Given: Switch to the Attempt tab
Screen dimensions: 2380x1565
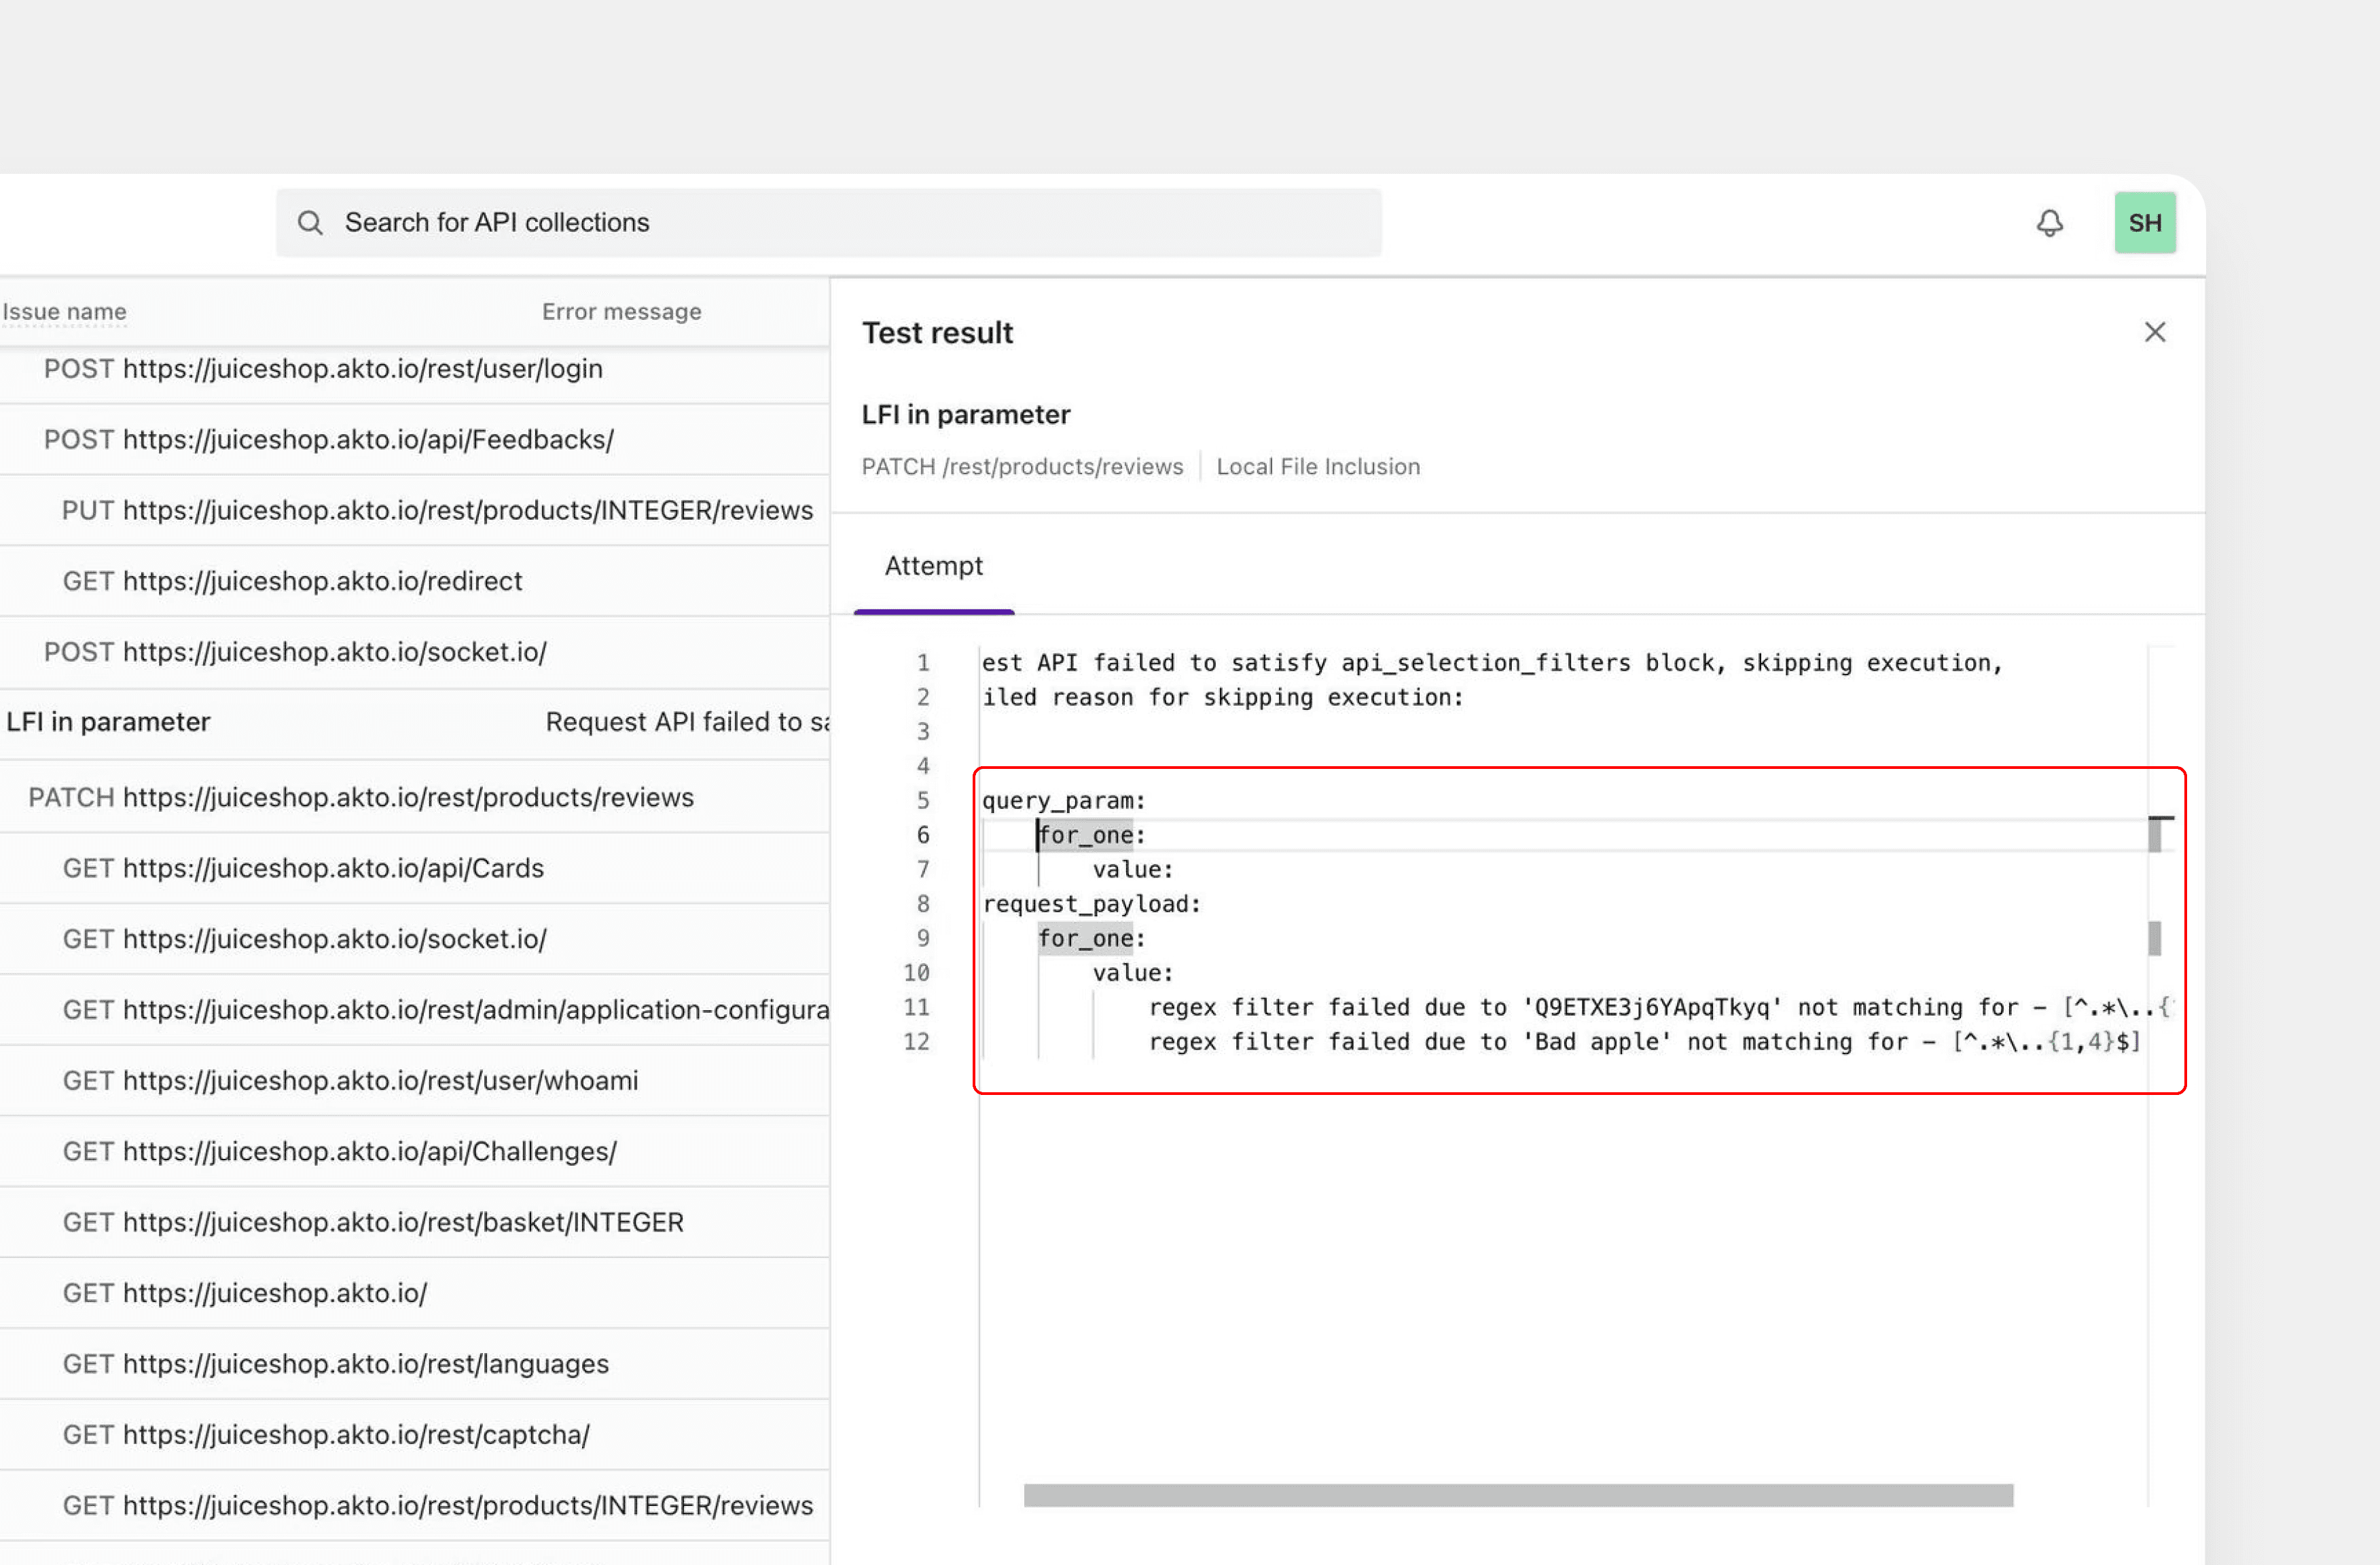Looking at the screenshot, I should [933, 566].
